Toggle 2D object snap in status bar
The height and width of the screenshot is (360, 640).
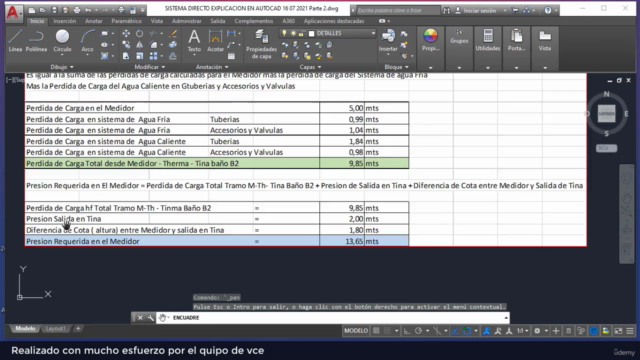click(x=467, y=331)
